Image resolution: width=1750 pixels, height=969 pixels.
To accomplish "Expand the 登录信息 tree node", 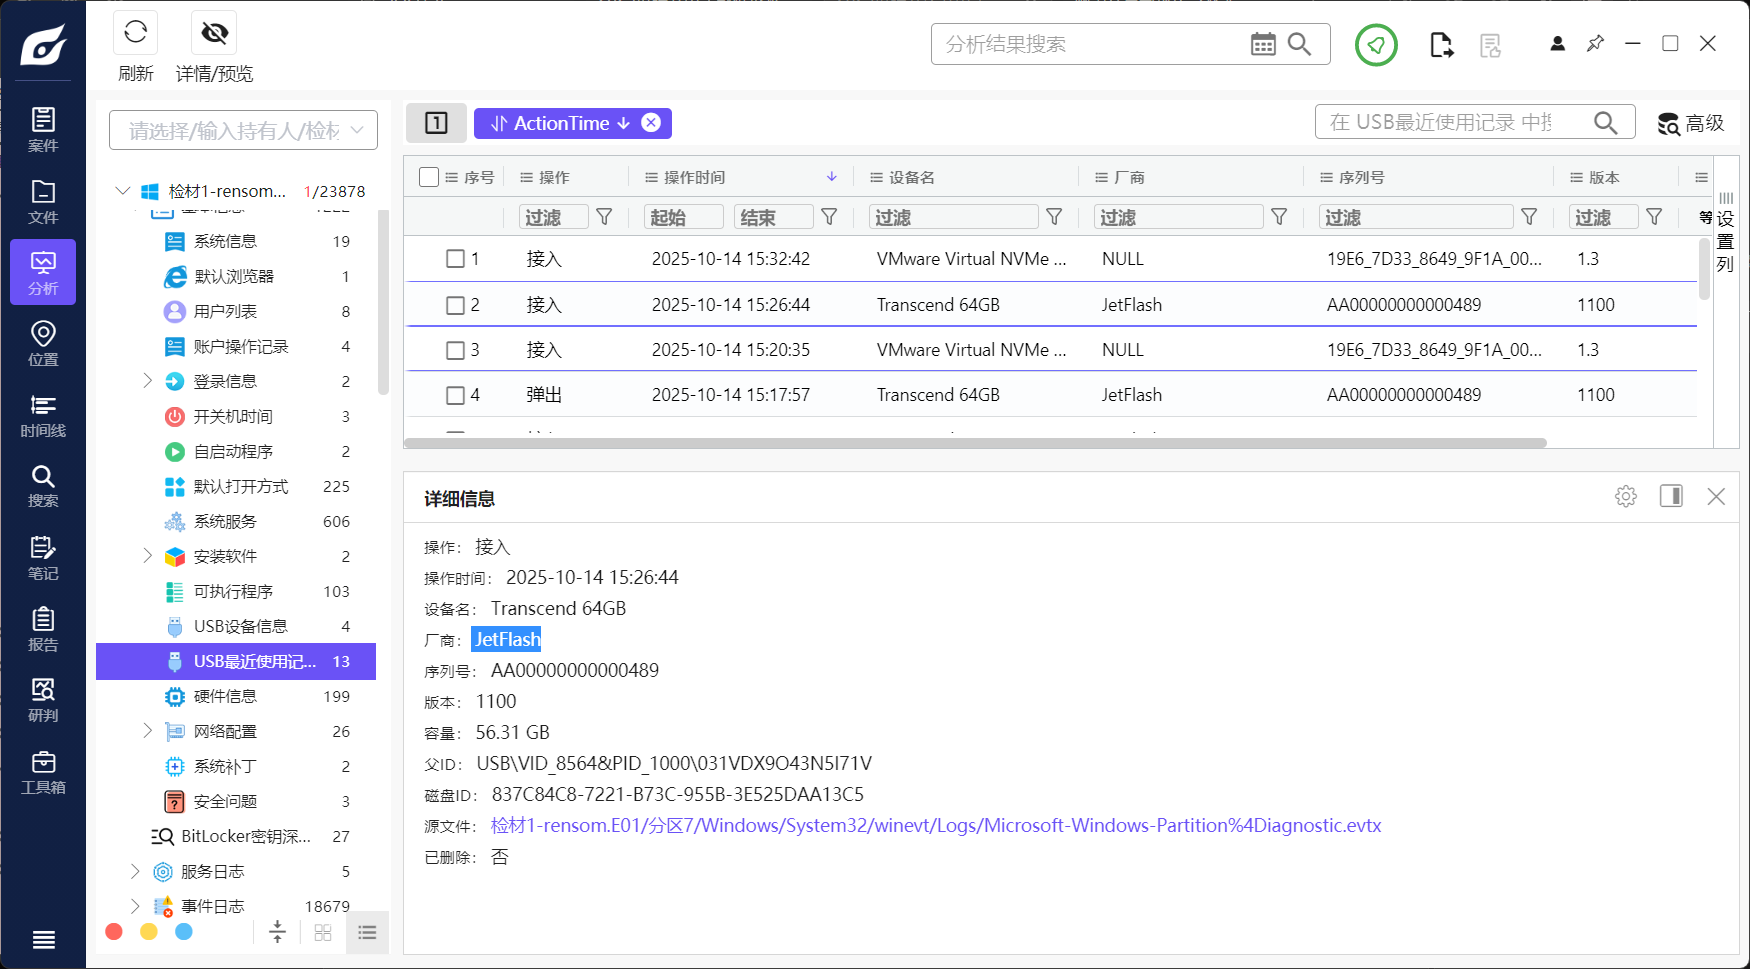I will [148, 381].
